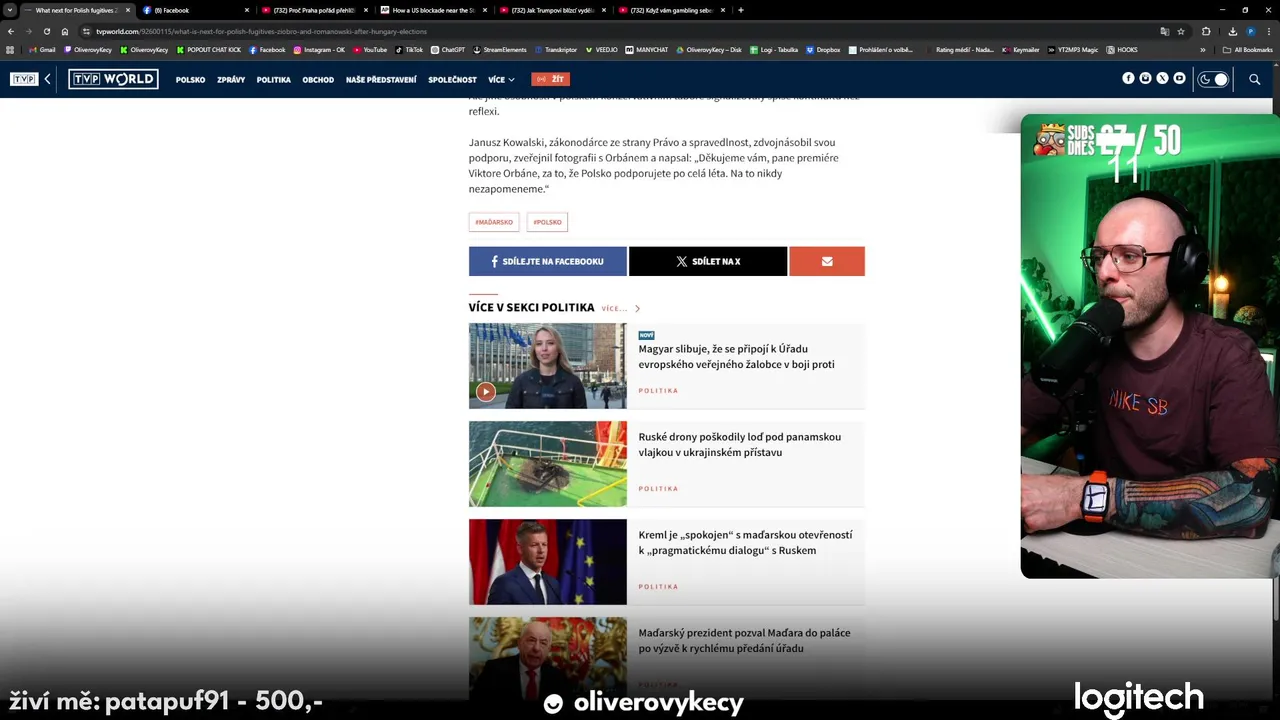The height and width of the screenshot is (720, 1280).
Task: Expand the VÍCE dropdown in navigation
Action: click(x=502, y=79)
